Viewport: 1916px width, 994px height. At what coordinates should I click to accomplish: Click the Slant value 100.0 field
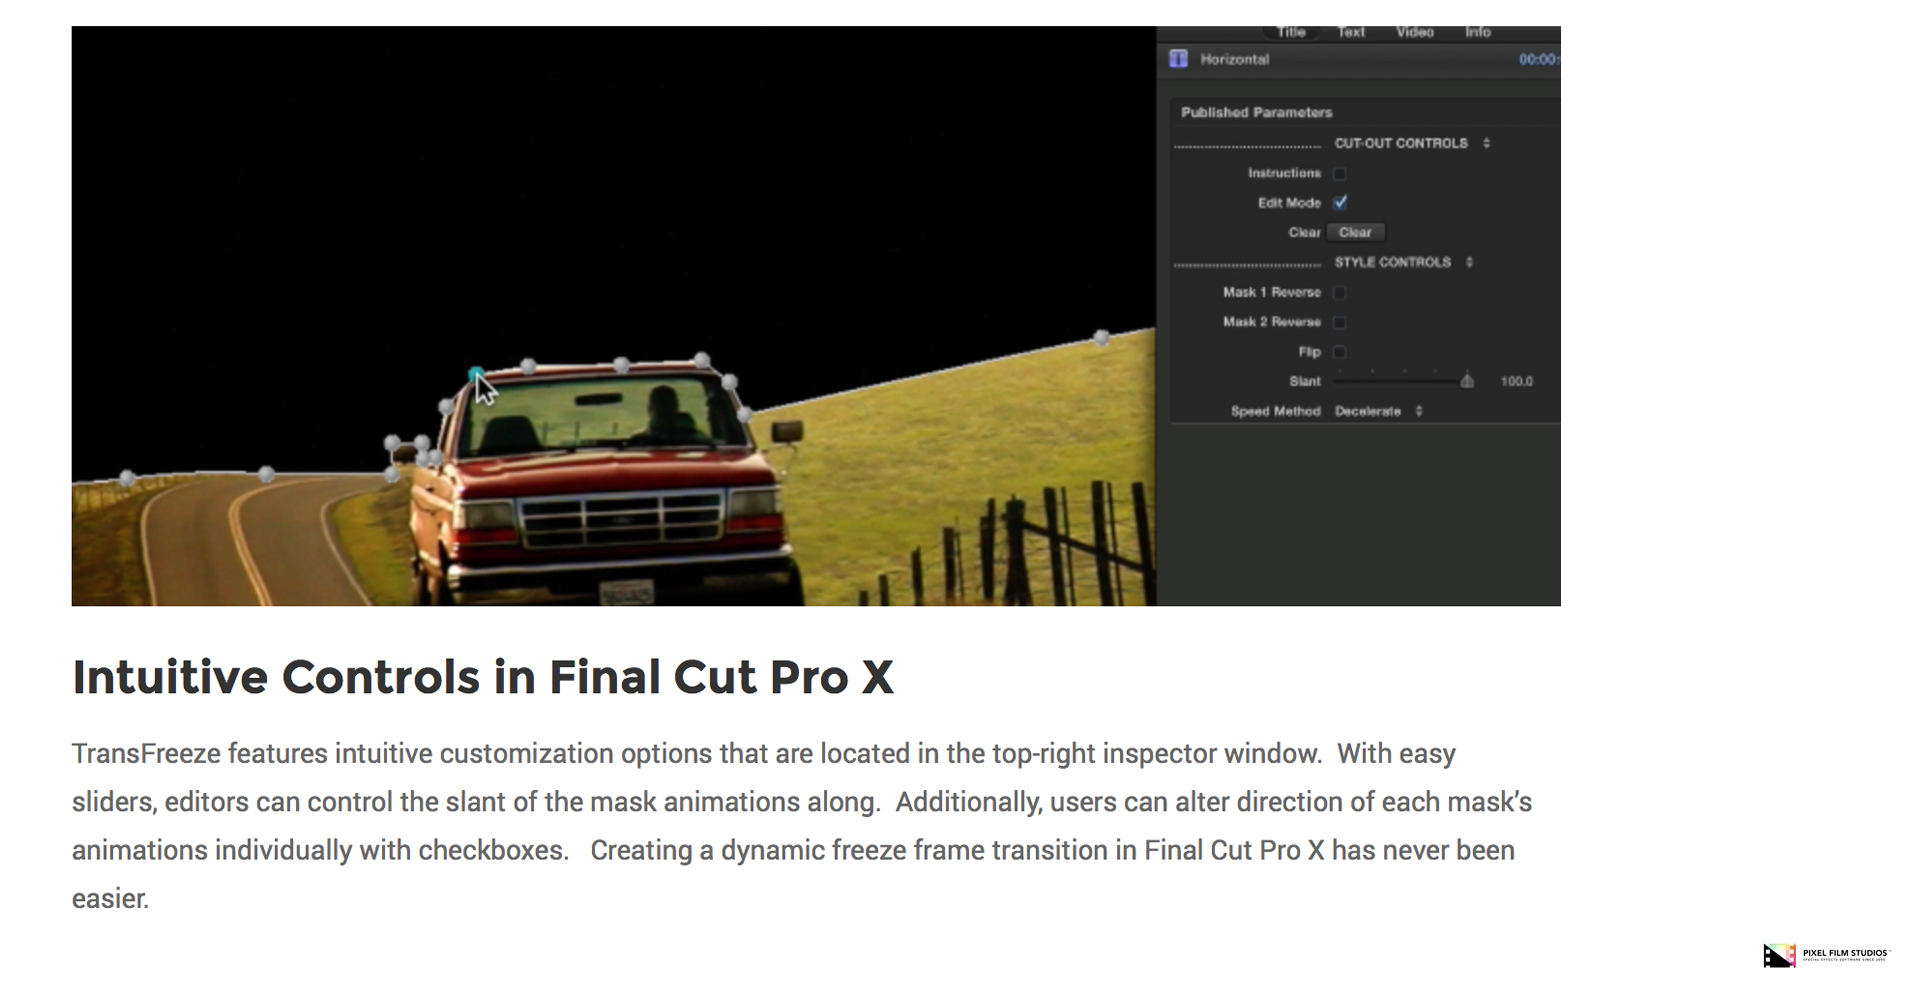[1516, 381]
